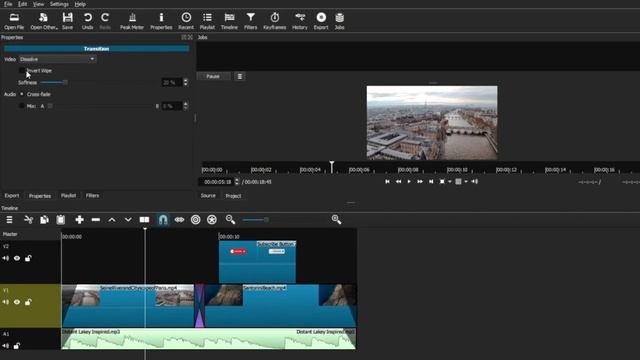This screenshot has height=360, width=640.
Task: Save the project with the Save icon
Action: (67, 21)
